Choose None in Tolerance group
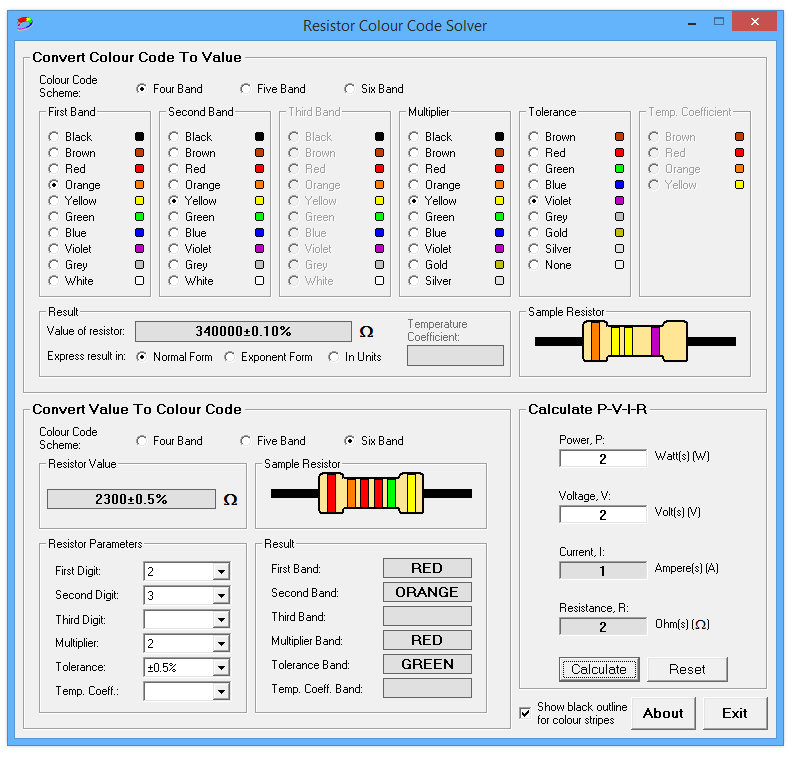Viewport: 797px width, 761px height. [550, 265]
